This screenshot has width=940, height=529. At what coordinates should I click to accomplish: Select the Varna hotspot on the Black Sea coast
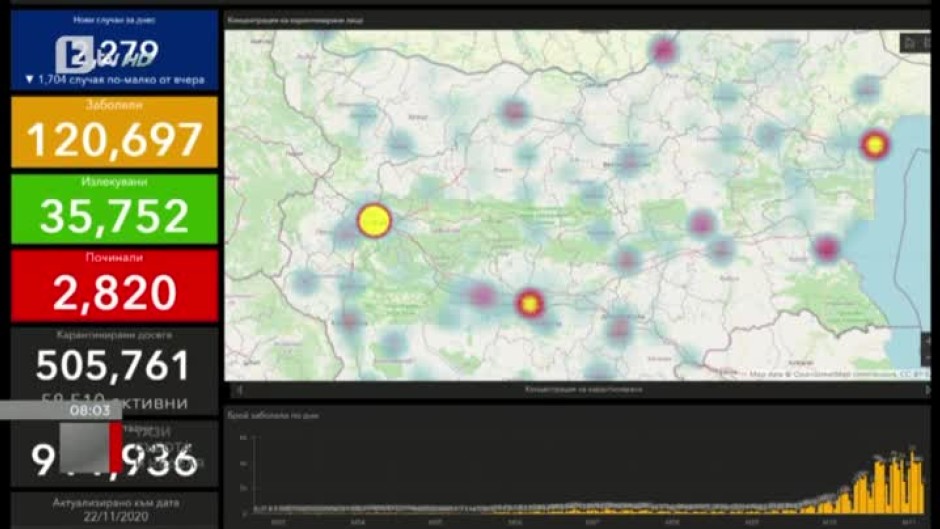pyautogui.click(x=875, y=145)
